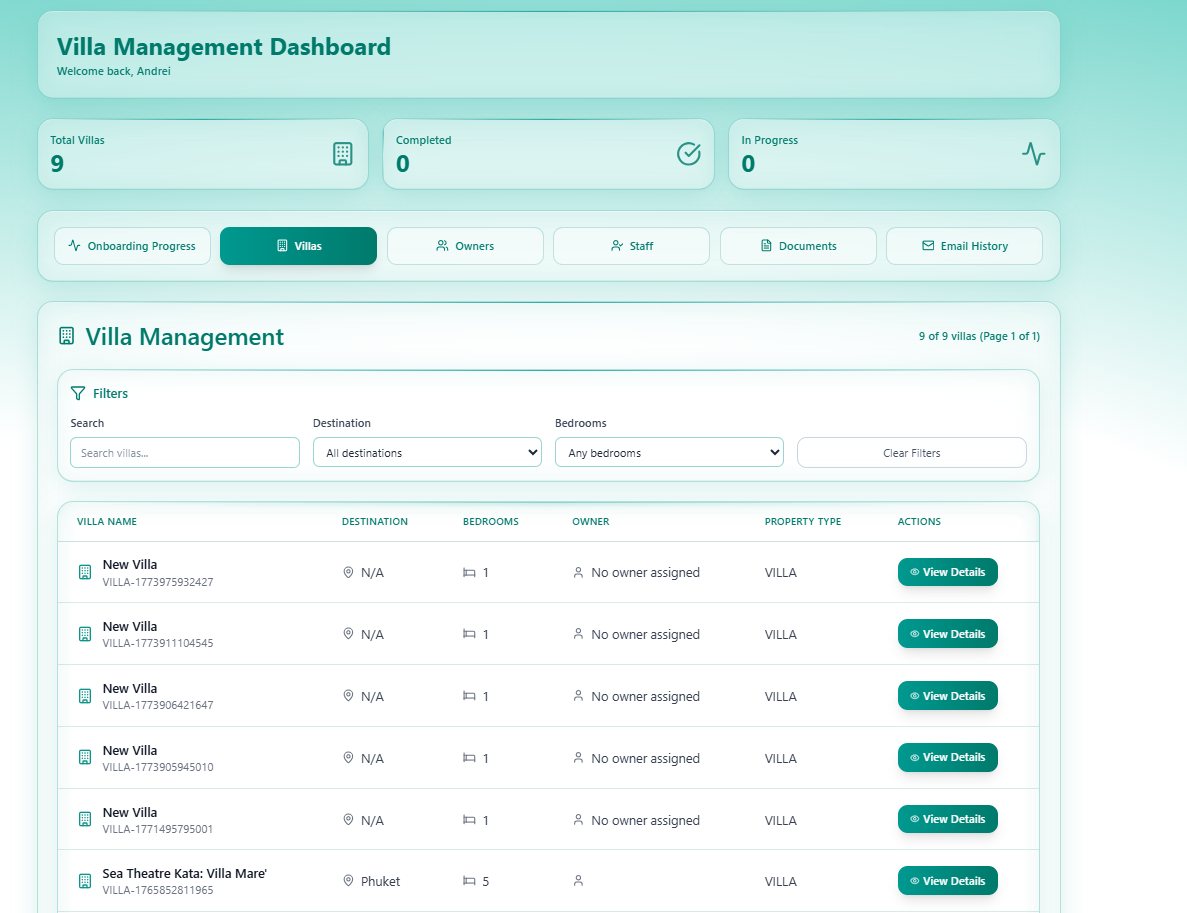This screenshot has height=913, width=1187.
Task: Click bed icon in Sea Theatre Kata row
Action: [469, 881]
